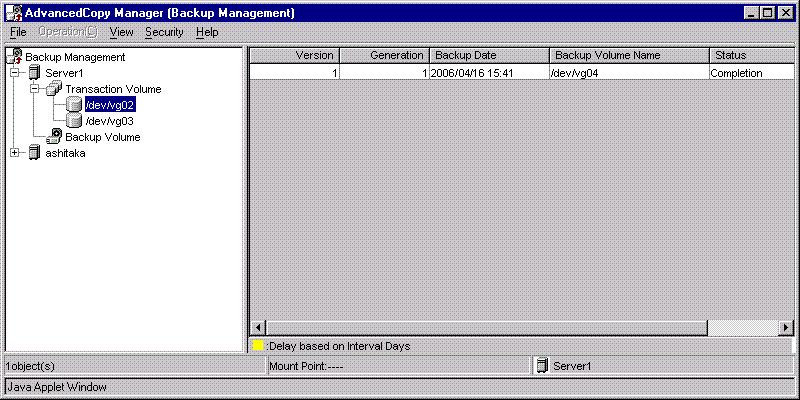Click the /dev/vg03 disk icon
The image size is (800, 400).
(x=74, y=121)
